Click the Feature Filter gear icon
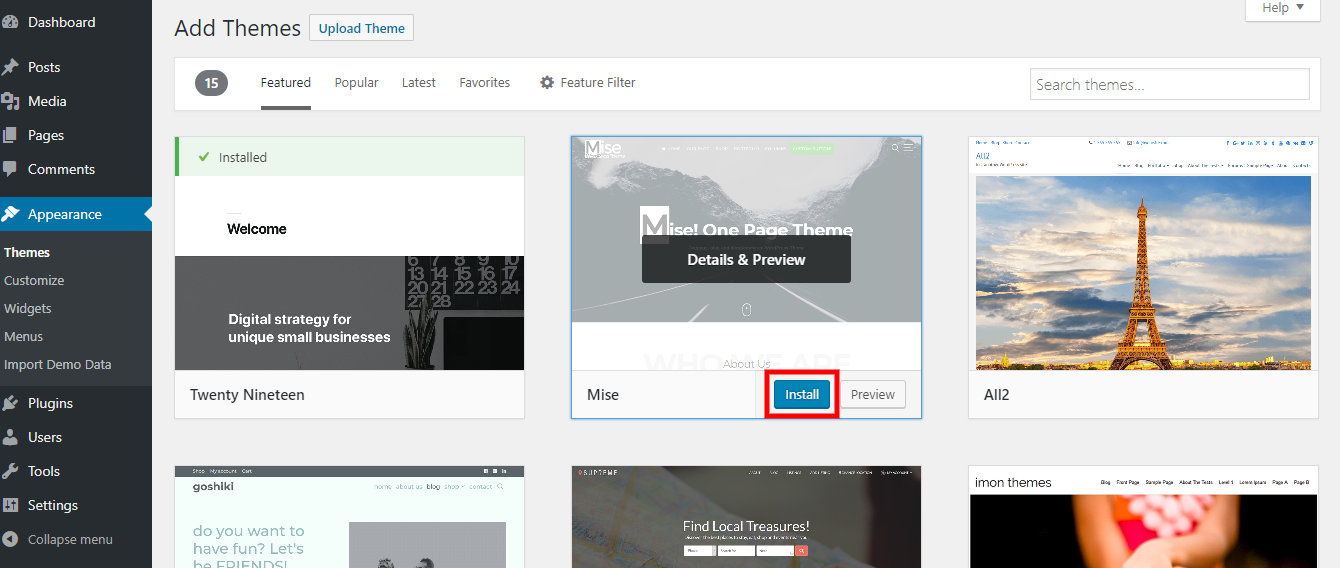This screenshot has width=1340, height=568. (547, 83)
